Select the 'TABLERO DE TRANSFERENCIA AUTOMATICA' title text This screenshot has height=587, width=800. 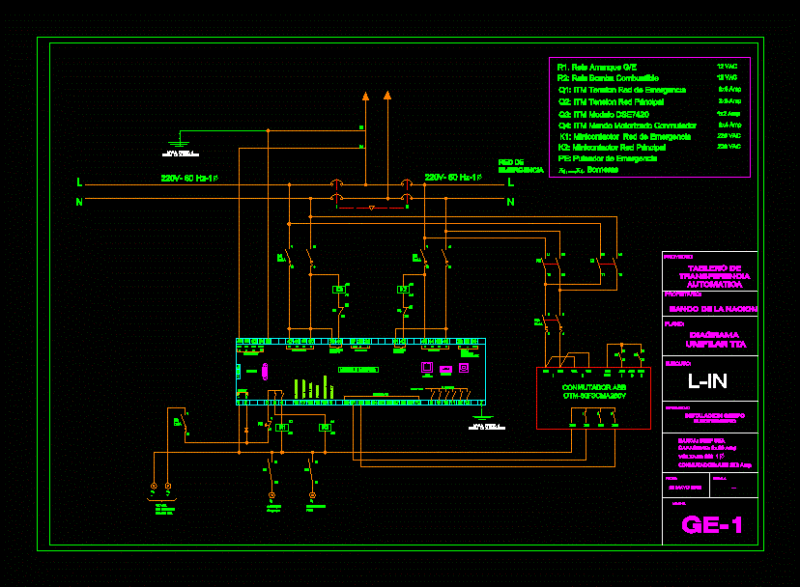pos(714,276)
